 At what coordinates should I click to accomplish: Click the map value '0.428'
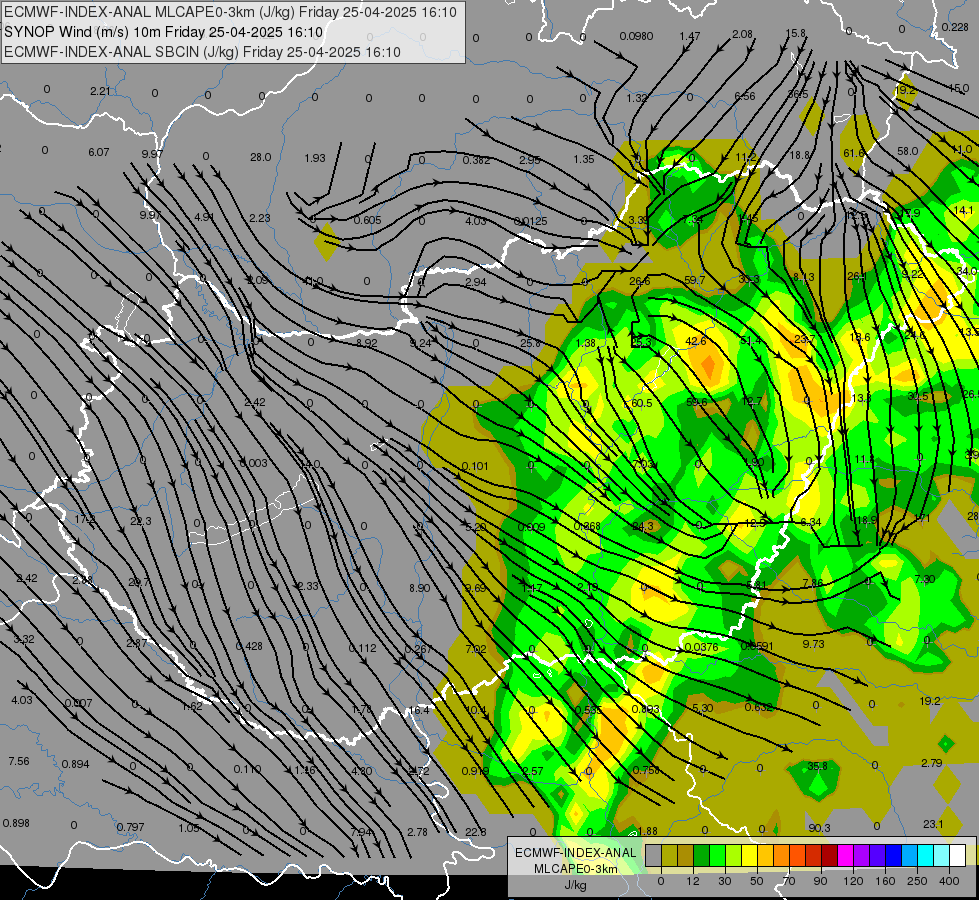249,646
